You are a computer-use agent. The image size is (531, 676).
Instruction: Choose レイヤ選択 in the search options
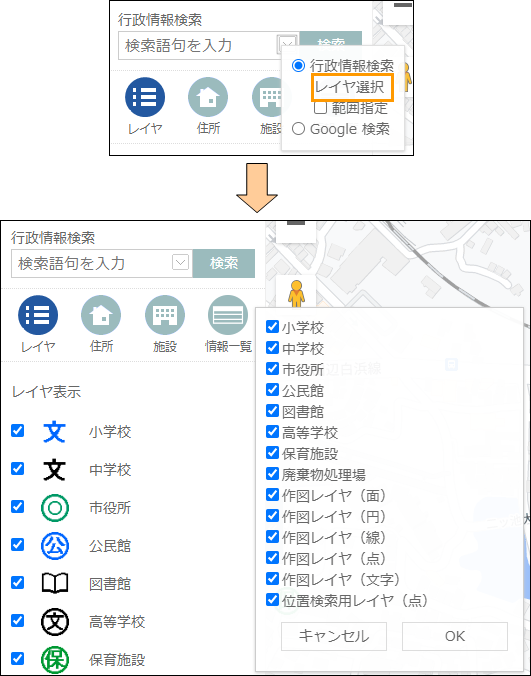click(x=349, y=87)
